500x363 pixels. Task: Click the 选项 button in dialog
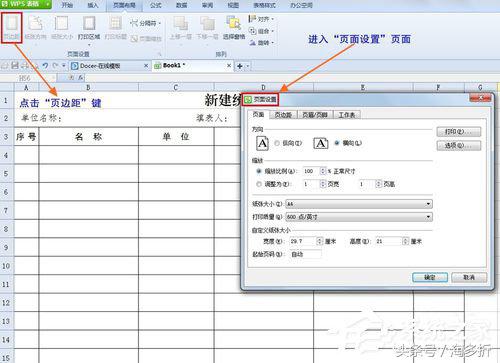459,146
